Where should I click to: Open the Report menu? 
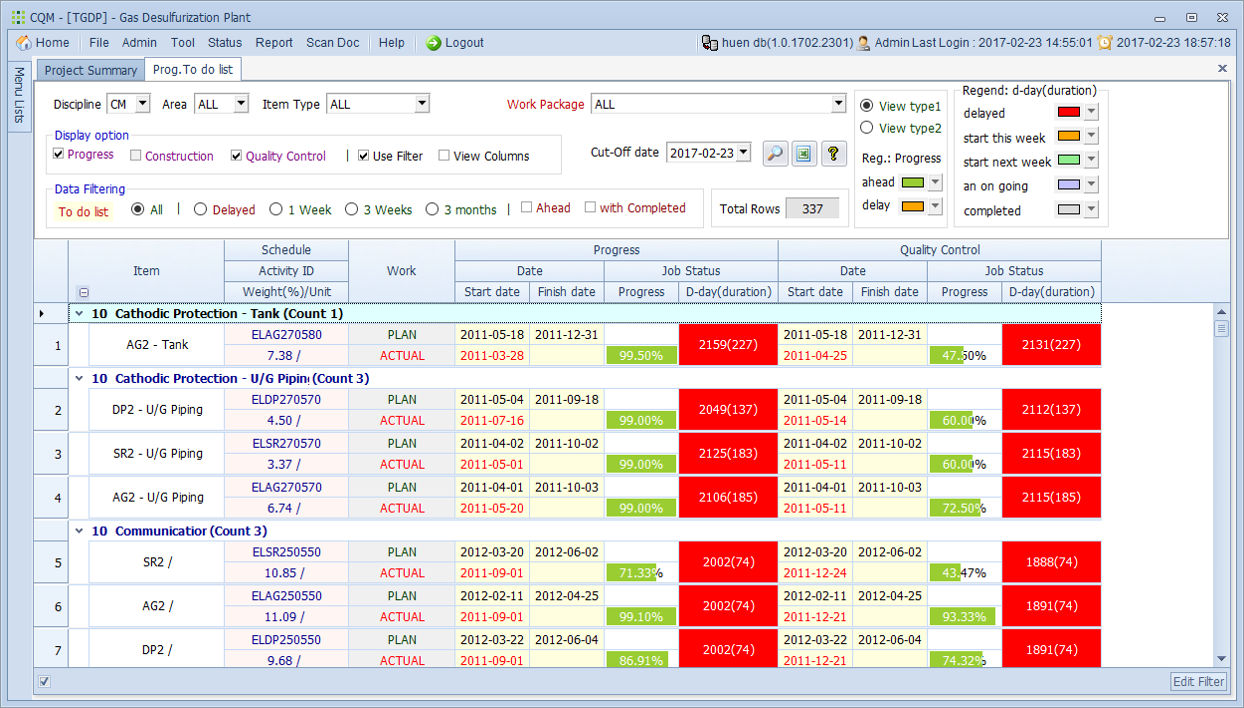(273, 43)
